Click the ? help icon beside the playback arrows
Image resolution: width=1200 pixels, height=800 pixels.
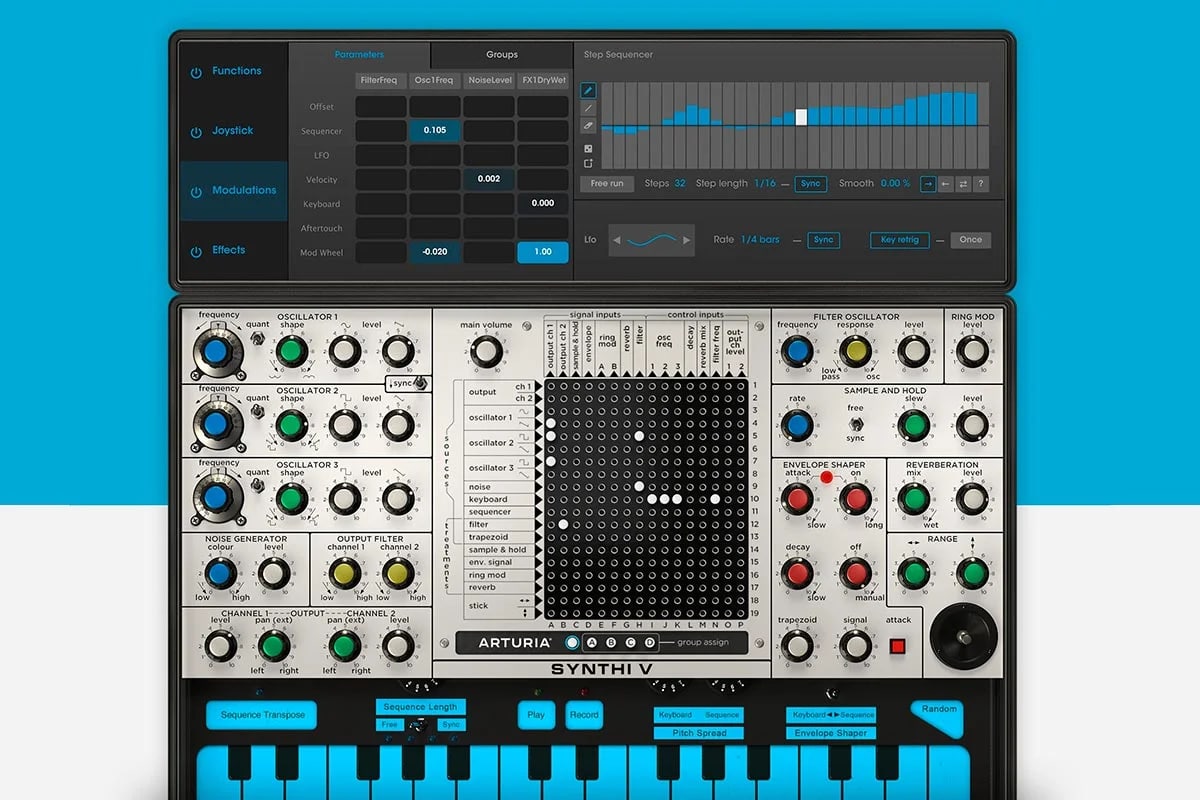[x=981, y=184]
